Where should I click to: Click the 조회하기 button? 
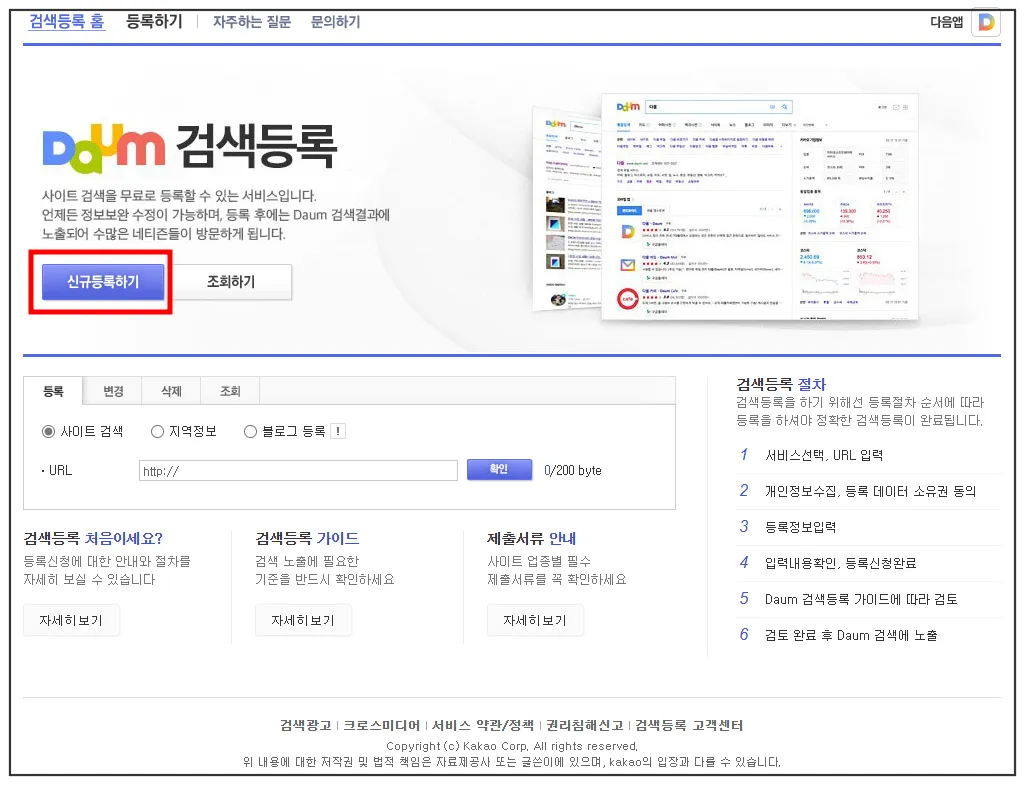tap(231, 282)
